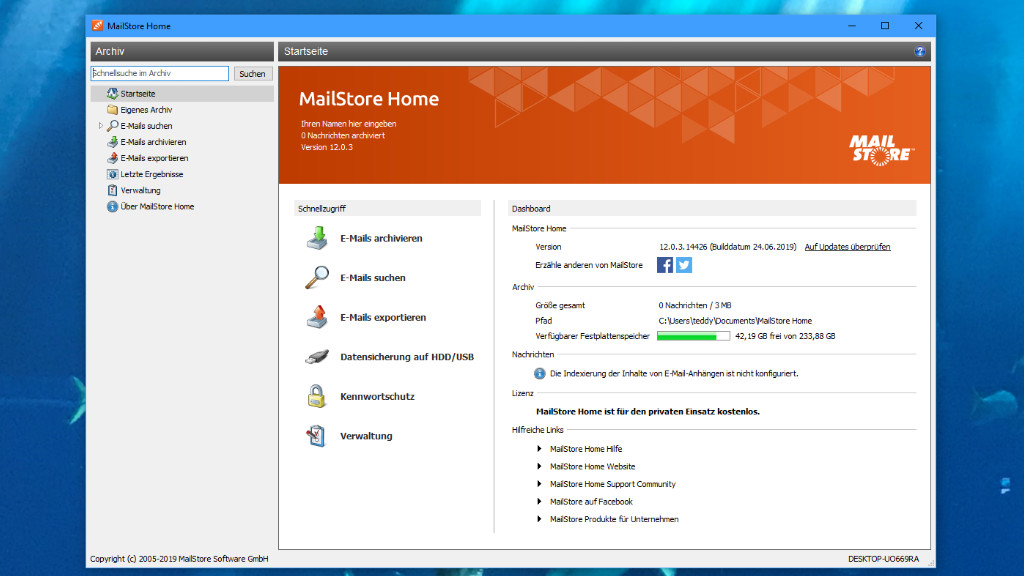1024x576 pixels.
Task: Click the USB drive icon for Datensicherung
Action: (316, 357)
